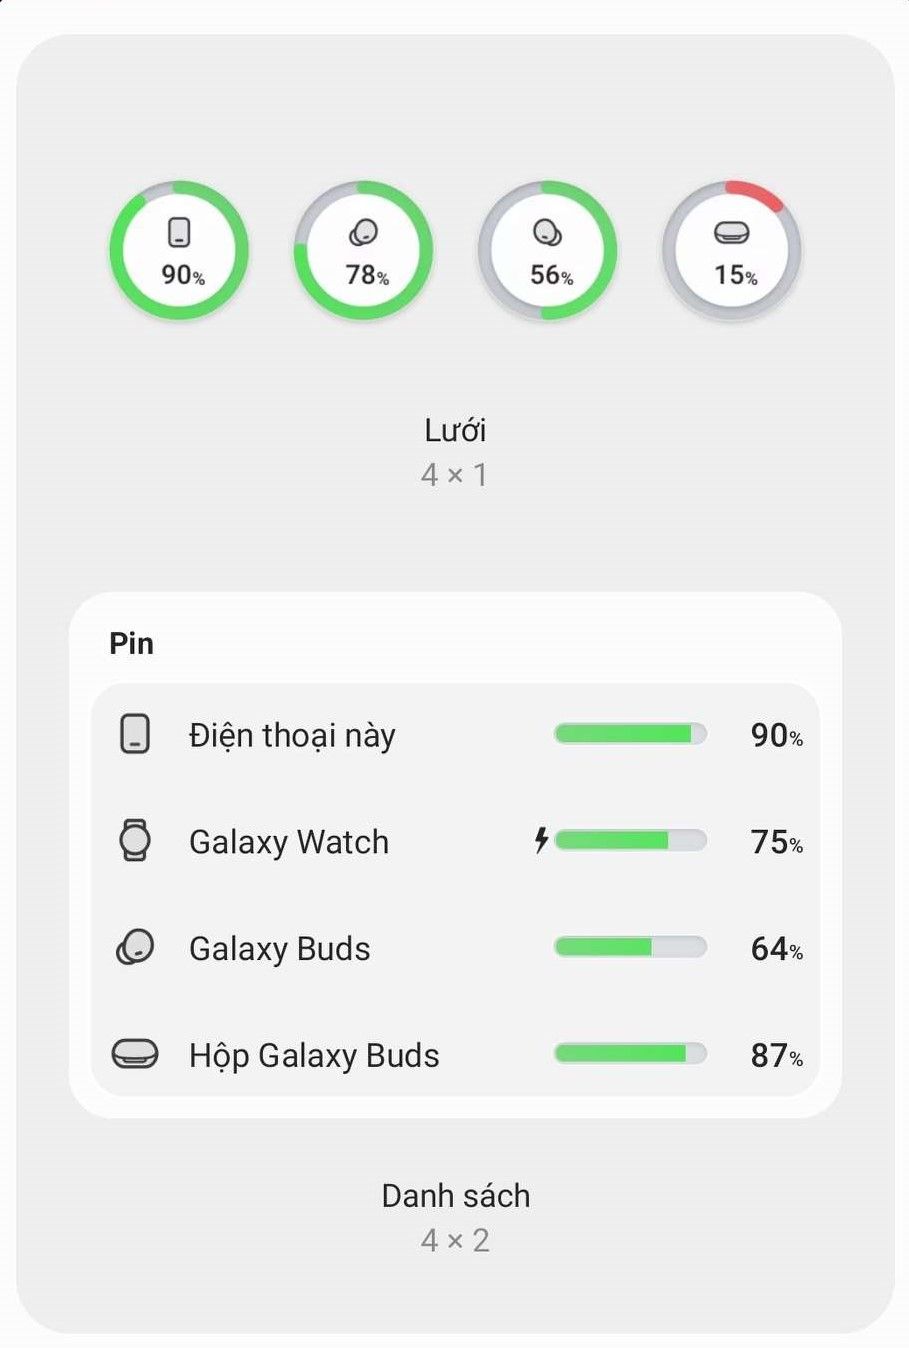
Task: Click the Điện thoại này battery bar
Action: coord(630,734)
